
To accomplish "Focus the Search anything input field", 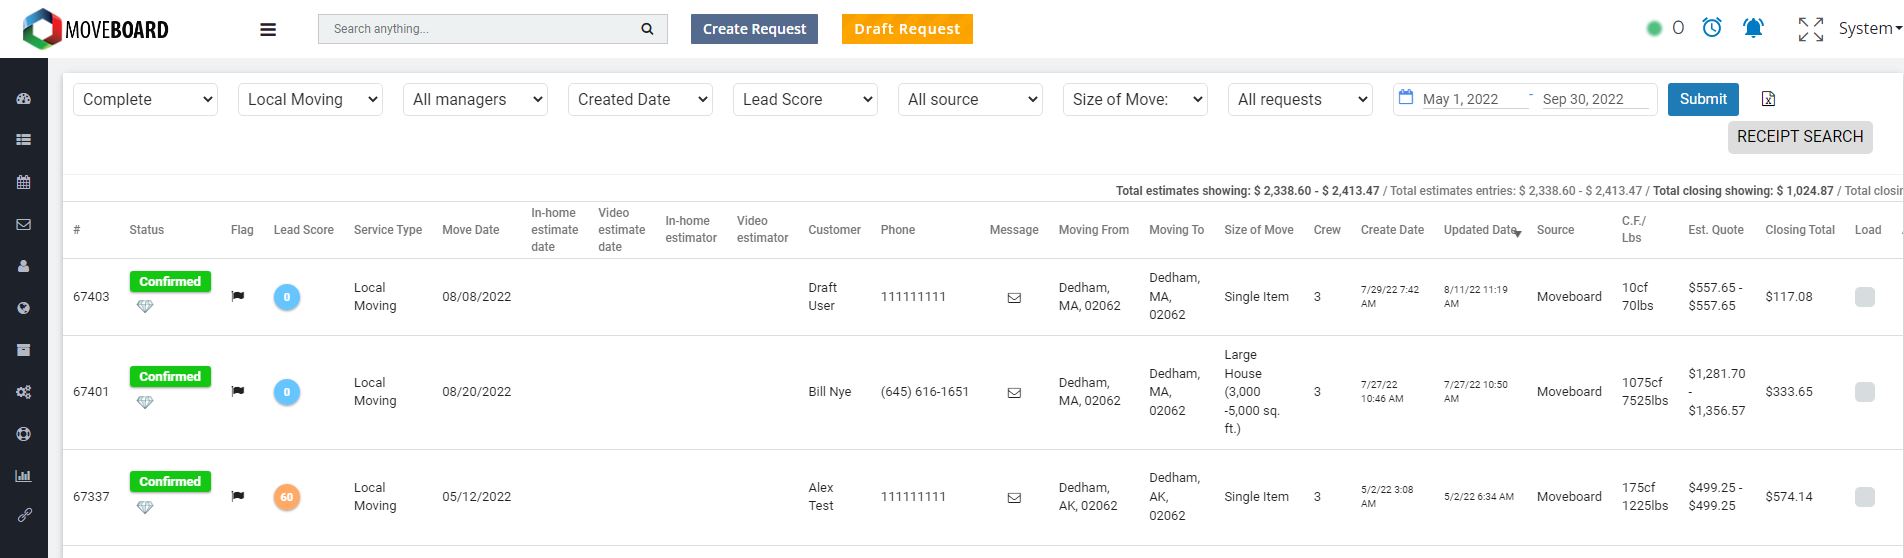I will [480, 29].
